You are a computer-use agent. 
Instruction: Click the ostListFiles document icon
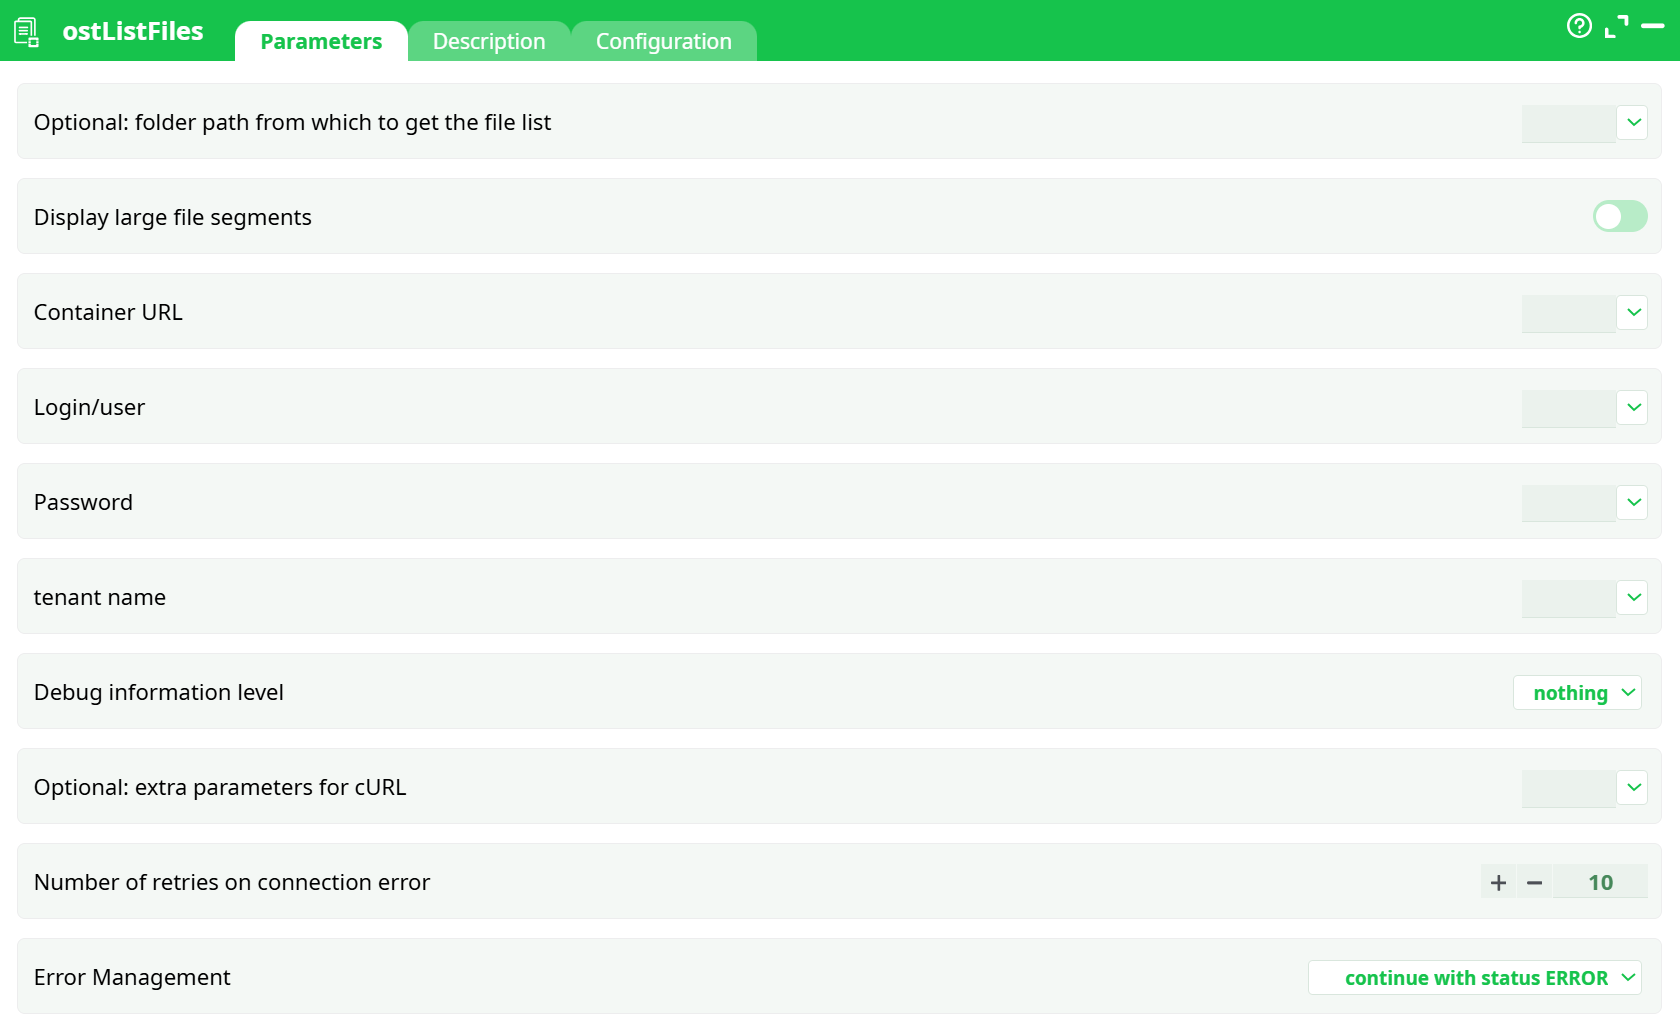coord(26,31)
